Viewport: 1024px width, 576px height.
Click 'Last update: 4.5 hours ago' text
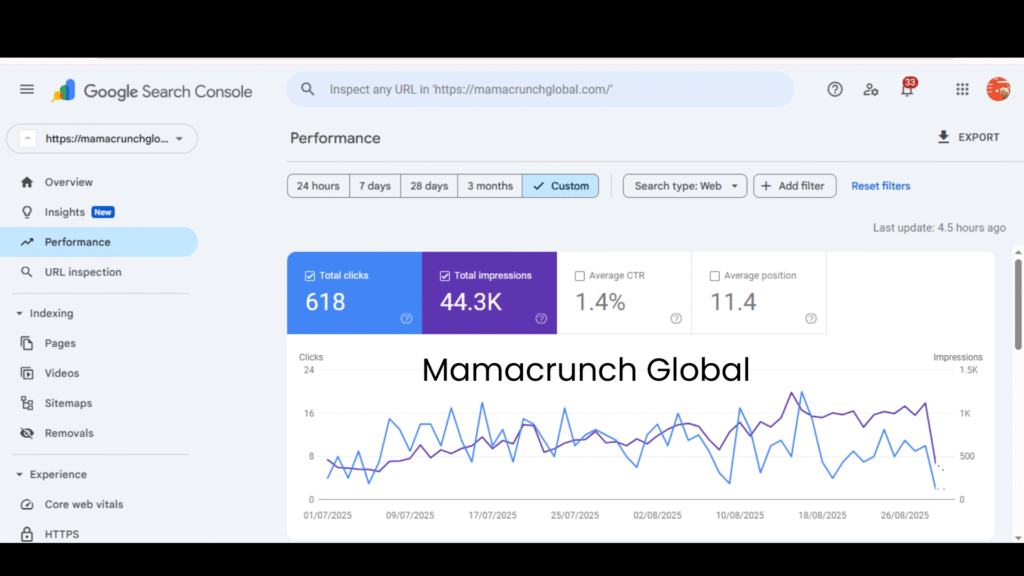(939, 228)
